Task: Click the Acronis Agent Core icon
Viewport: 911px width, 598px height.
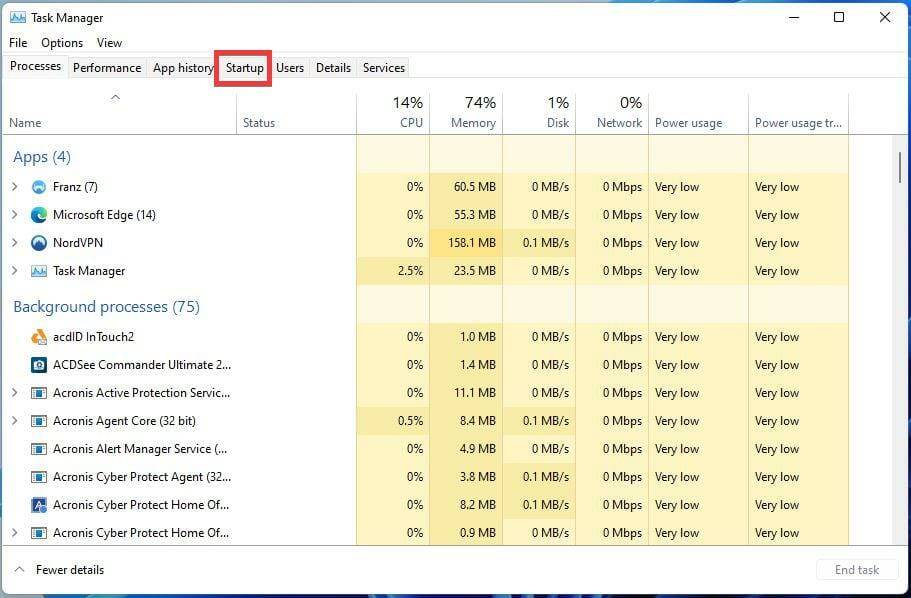Action: click(38, 421)
